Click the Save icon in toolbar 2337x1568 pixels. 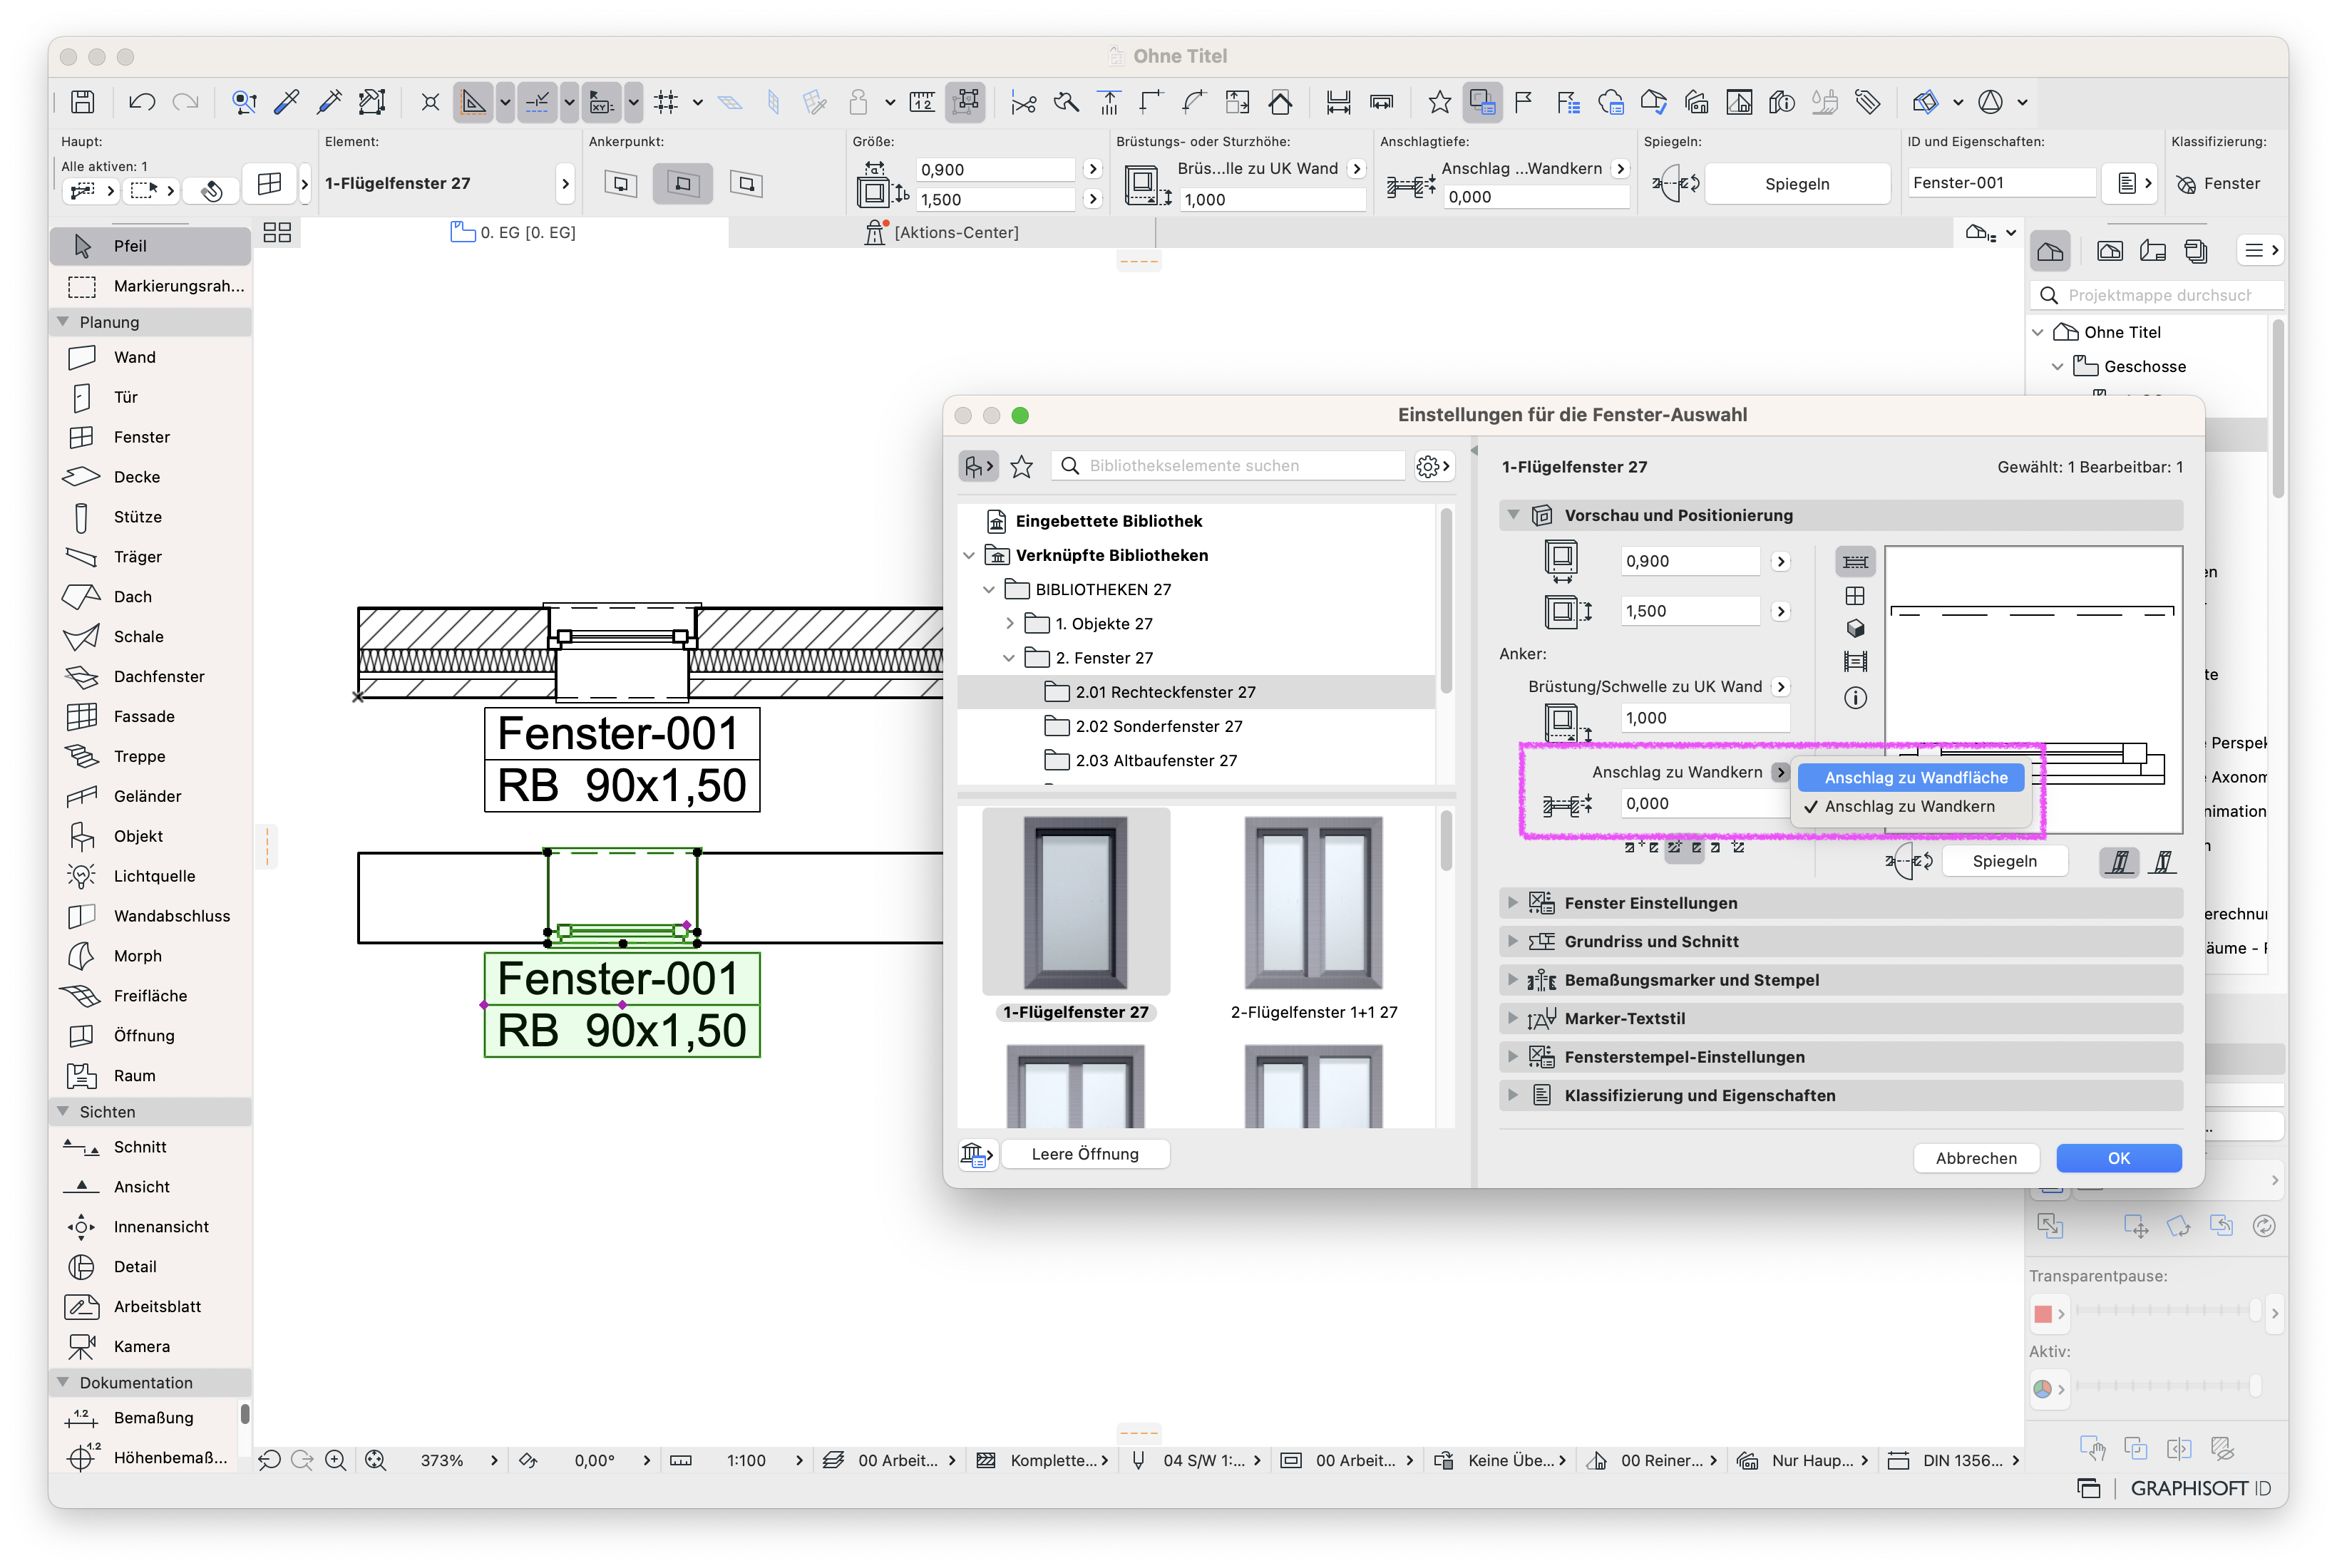pos(83,102)
